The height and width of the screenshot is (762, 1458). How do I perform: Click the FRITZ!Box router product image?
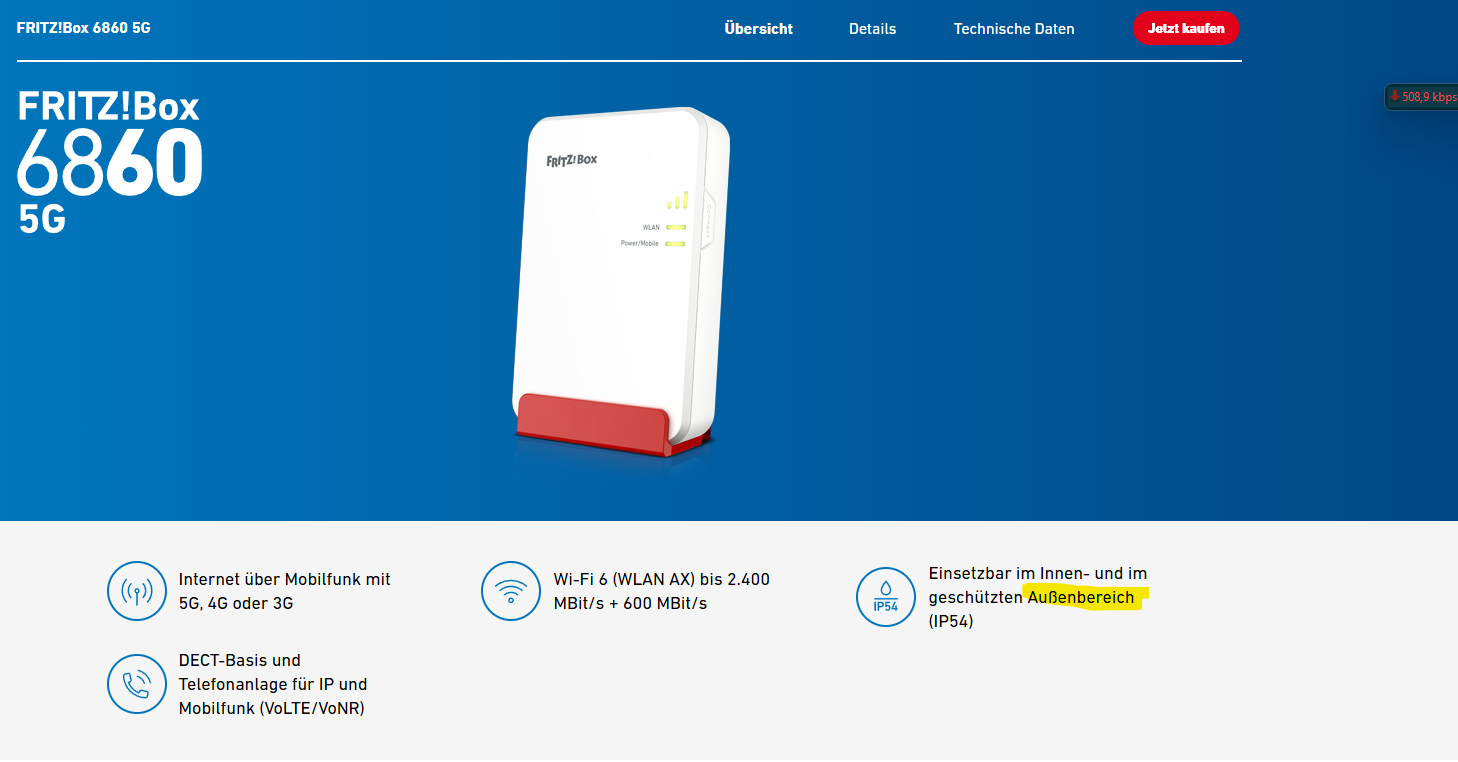coord(620,282)
